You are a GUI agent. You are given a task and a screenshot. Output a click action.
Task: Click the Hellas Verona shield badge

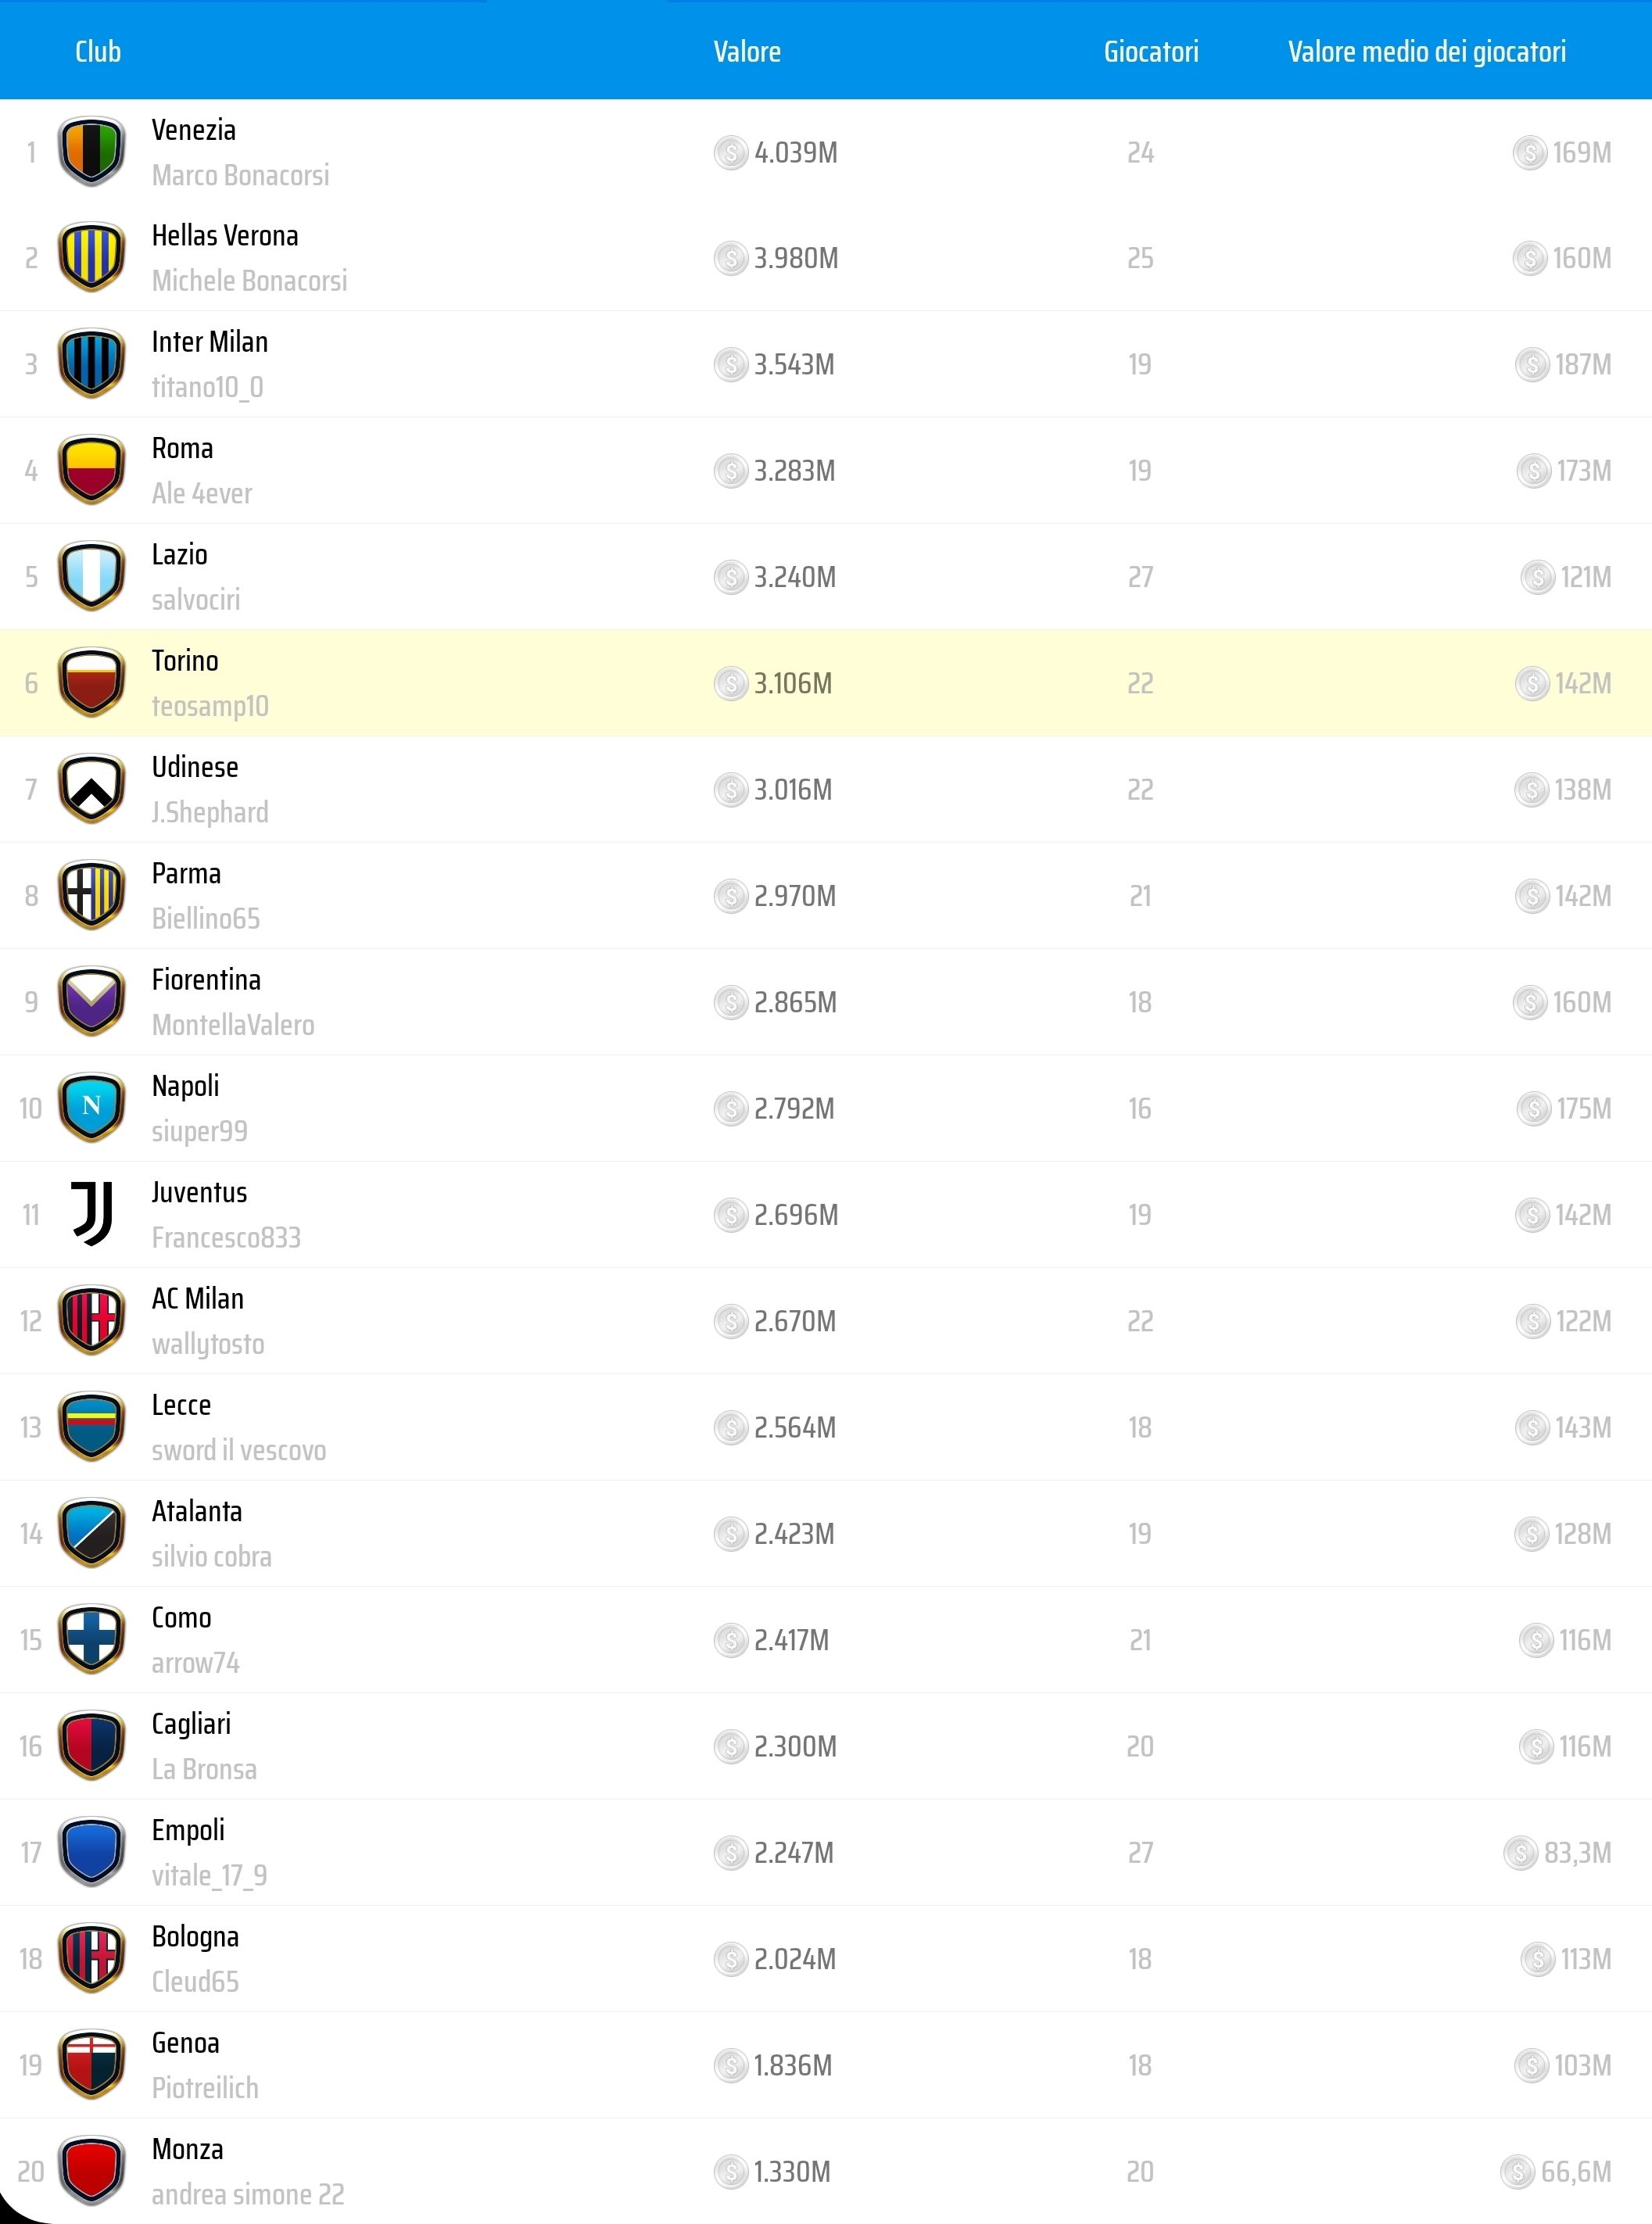[91, 258]
